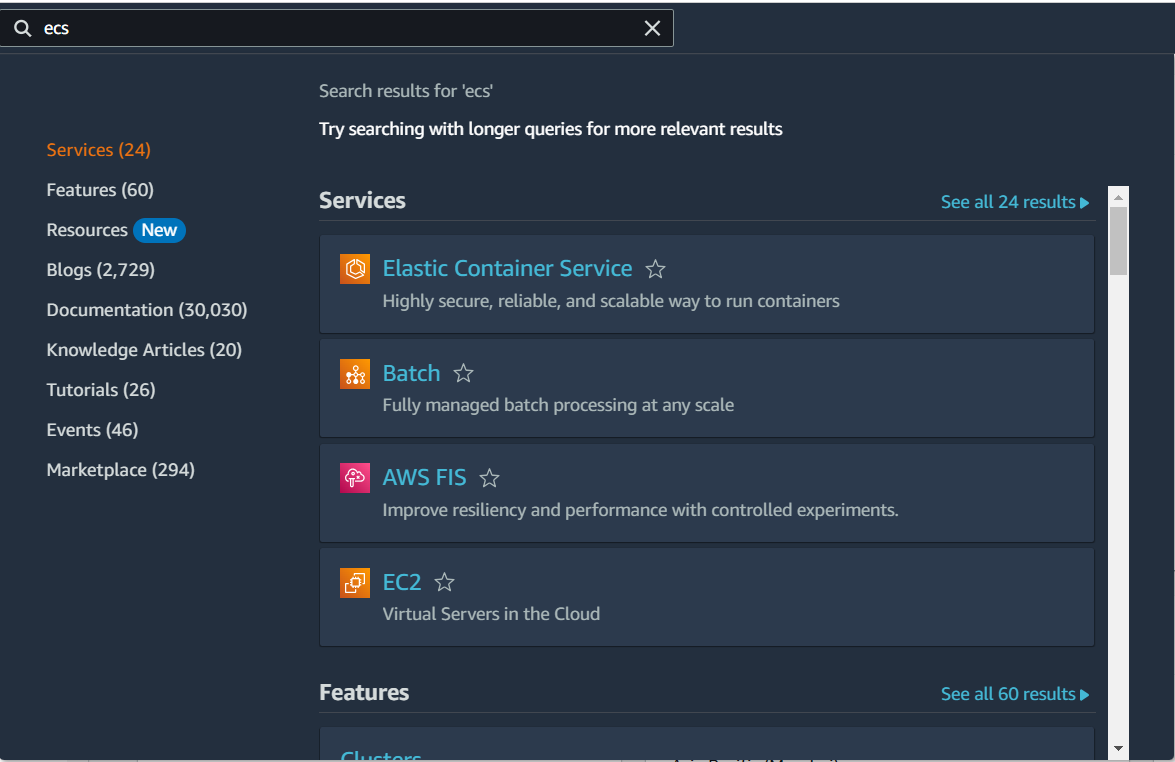
Task: Click the search magnifier icon
Action: point(22,28)
